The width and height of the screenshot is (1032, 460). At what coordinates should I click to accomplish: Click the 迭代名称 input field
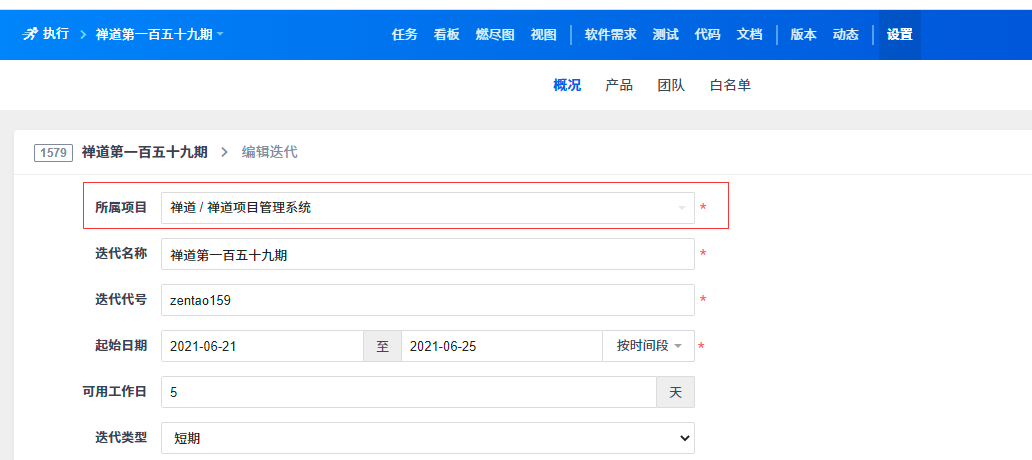(x=428, y=254)
